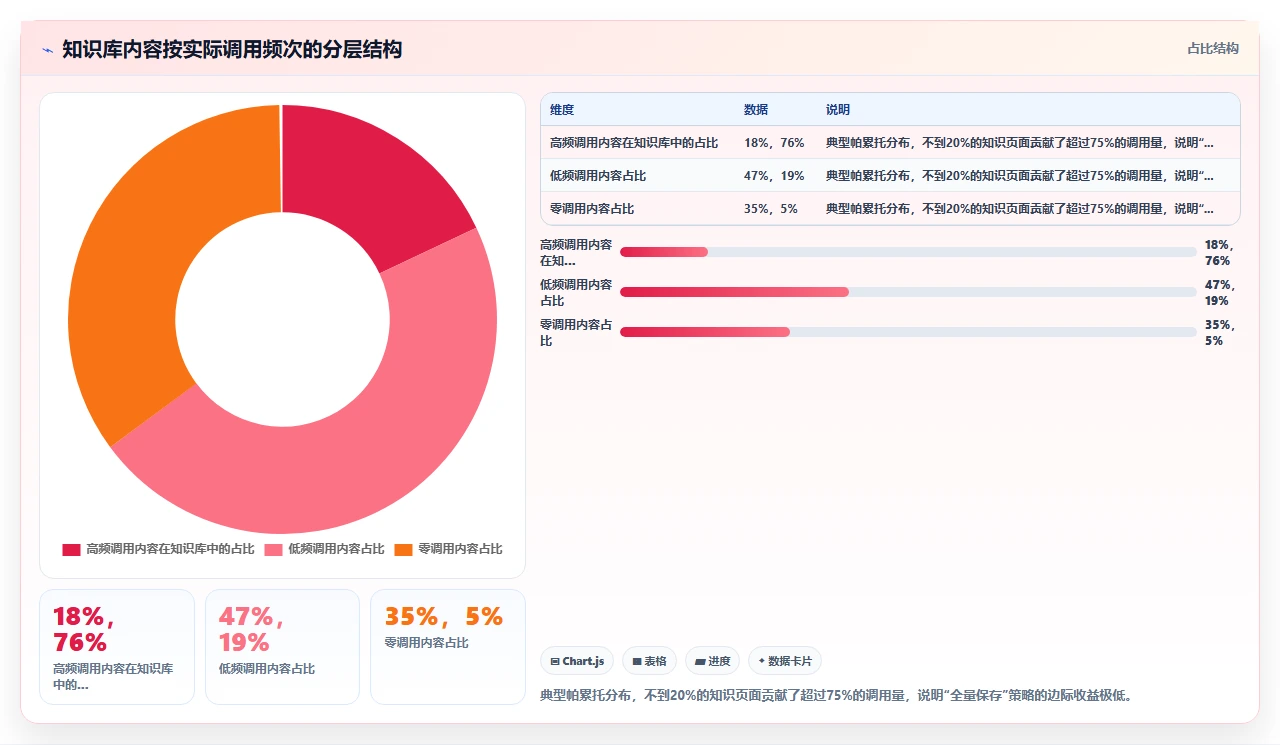
Task: Click the 维度 column header
Action: tap(563, 110)
